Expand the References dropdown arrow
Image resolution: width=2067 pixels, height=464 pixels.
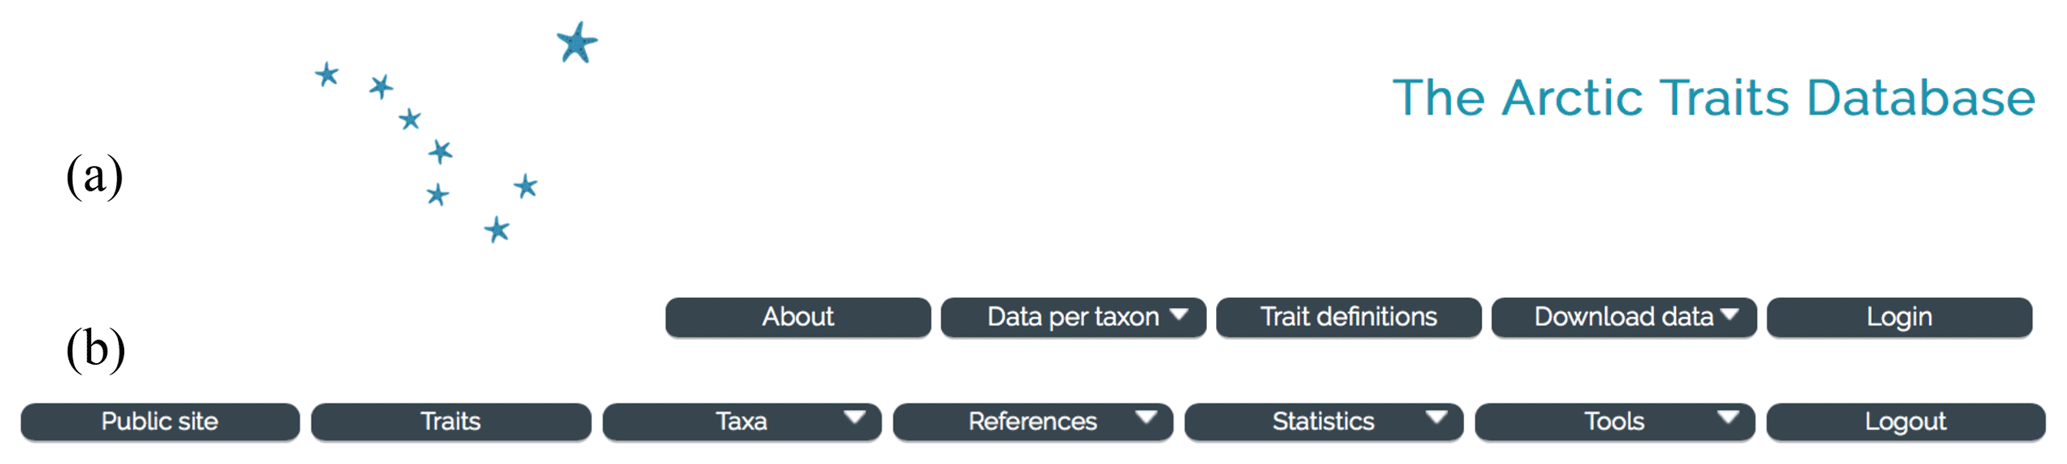(1146, 418)
